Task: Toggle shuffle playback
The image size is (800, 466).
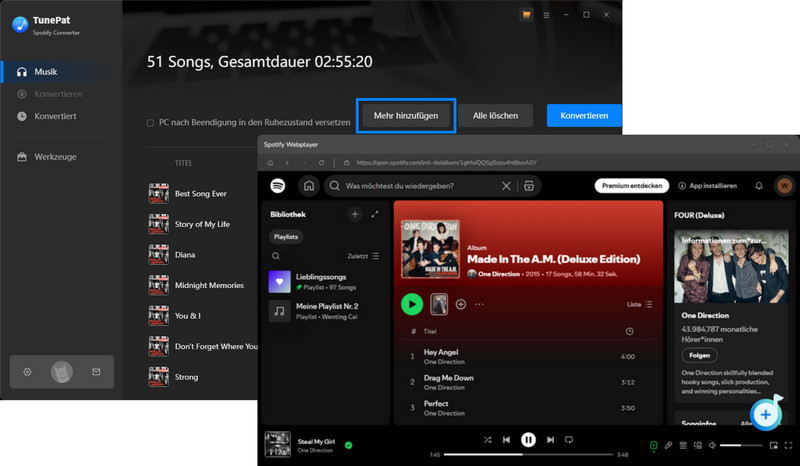Action: (x=487, y=439)
